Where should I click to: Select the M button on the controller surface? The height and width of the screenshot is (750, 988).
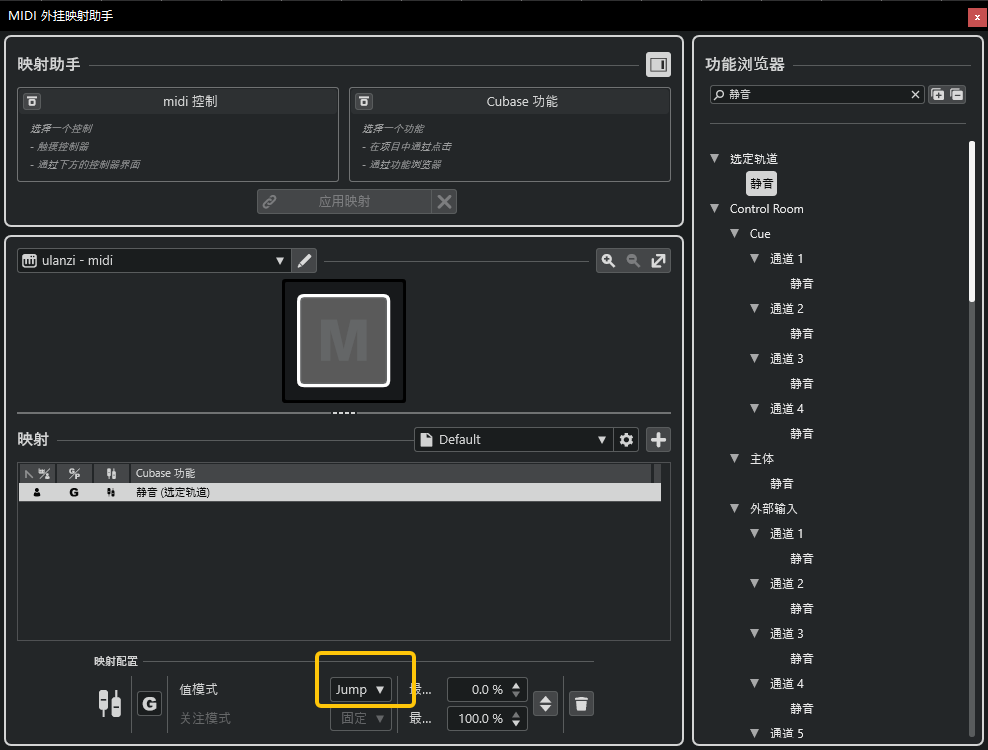click(343, 340)
